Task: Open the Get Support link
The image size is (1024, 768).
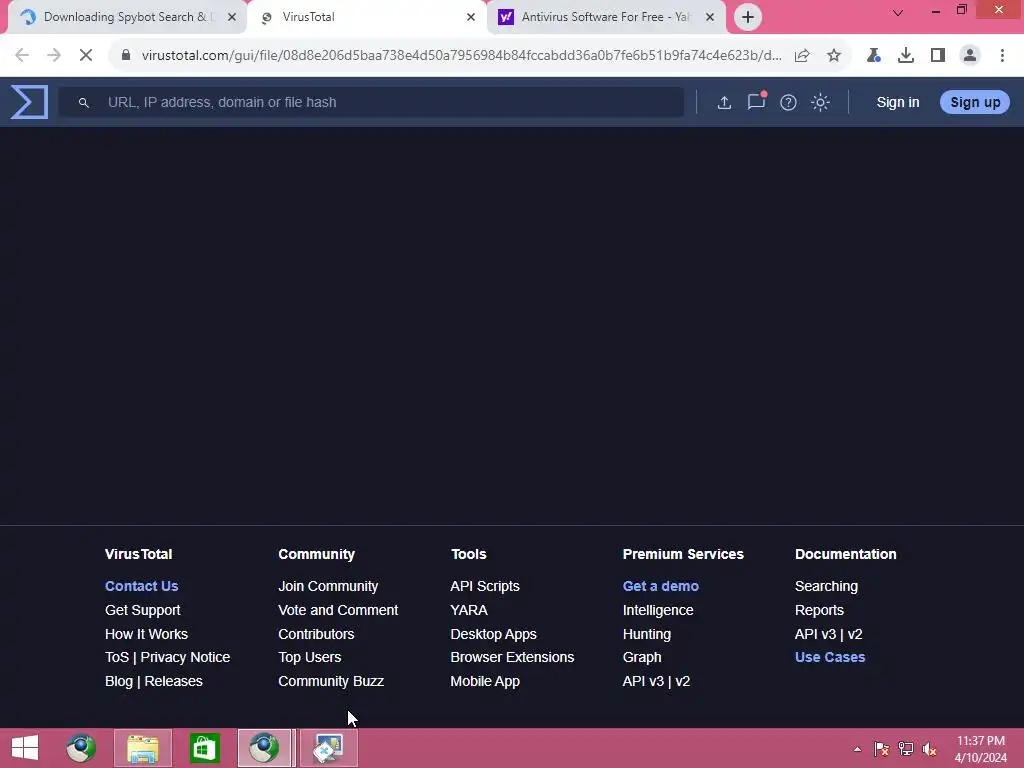Action: pos(142,610)
